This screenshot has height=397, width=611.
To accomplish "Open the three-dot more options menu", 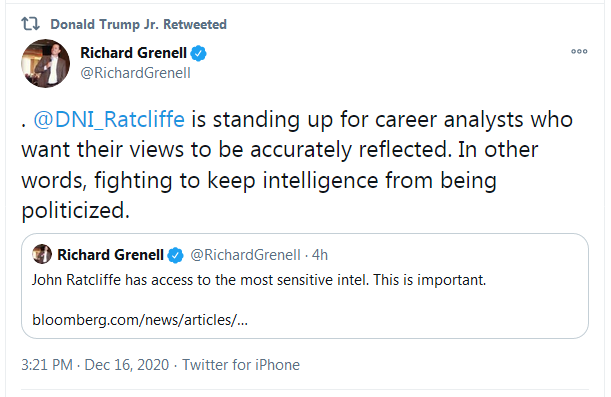I will (x=579, y=51).
